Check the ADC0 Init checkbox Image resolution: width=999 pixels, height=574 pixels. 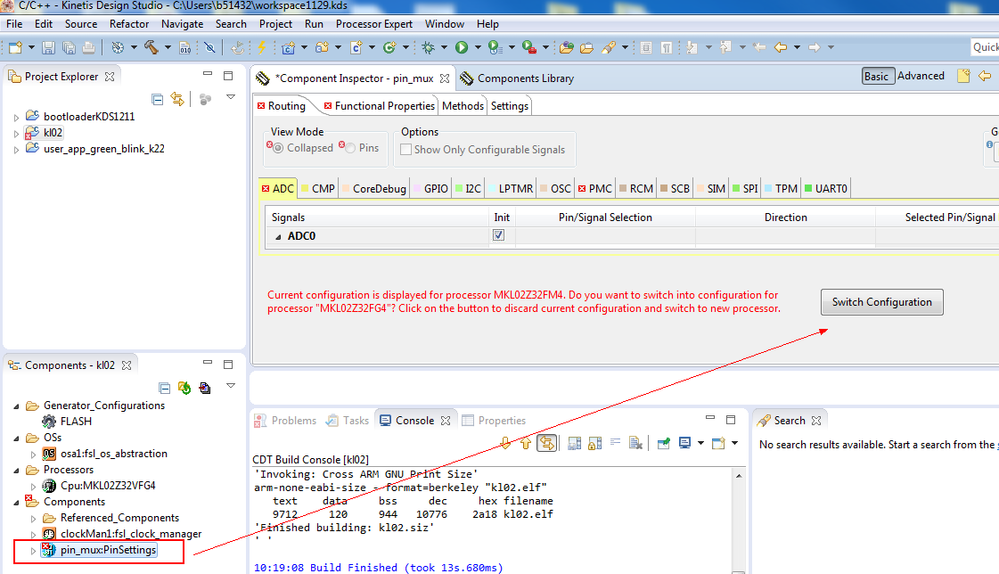tap(498, 235)
